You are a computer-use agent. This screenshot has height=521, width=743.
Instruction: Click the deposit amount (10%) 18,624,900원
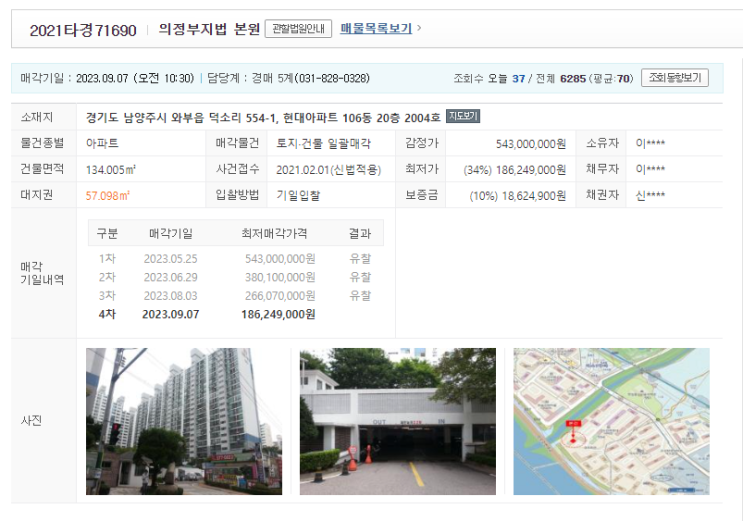click(517, 196)
